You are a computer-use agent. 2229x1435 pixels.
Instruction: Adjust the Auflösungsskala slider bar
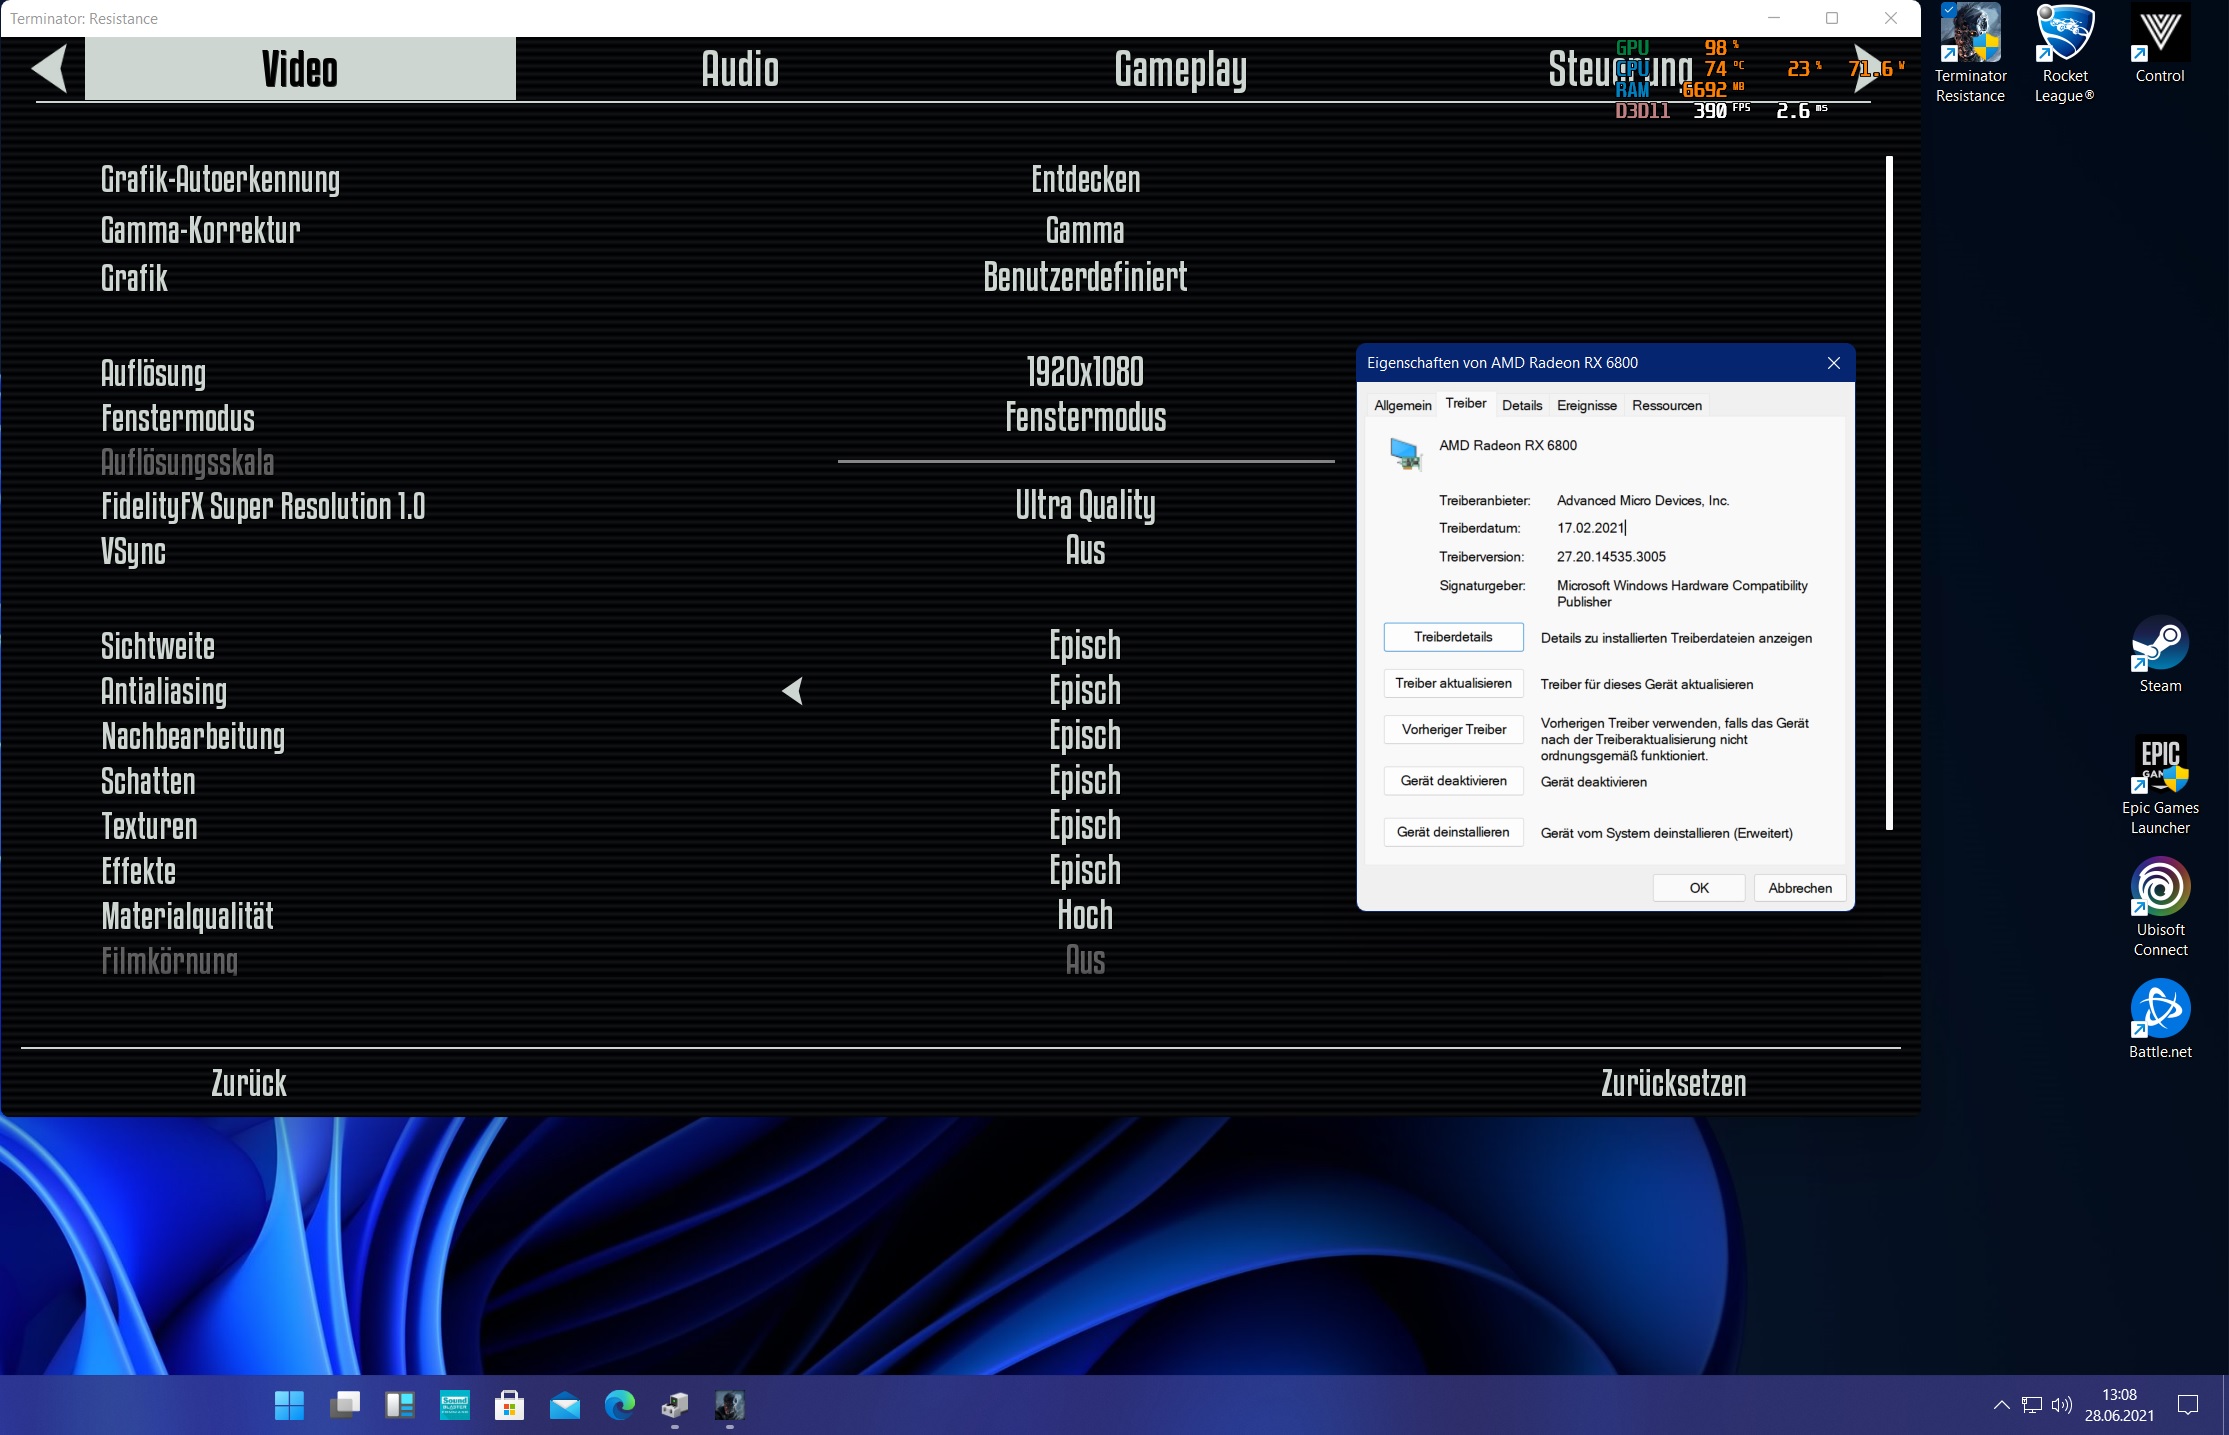(x=1086, y=462)
